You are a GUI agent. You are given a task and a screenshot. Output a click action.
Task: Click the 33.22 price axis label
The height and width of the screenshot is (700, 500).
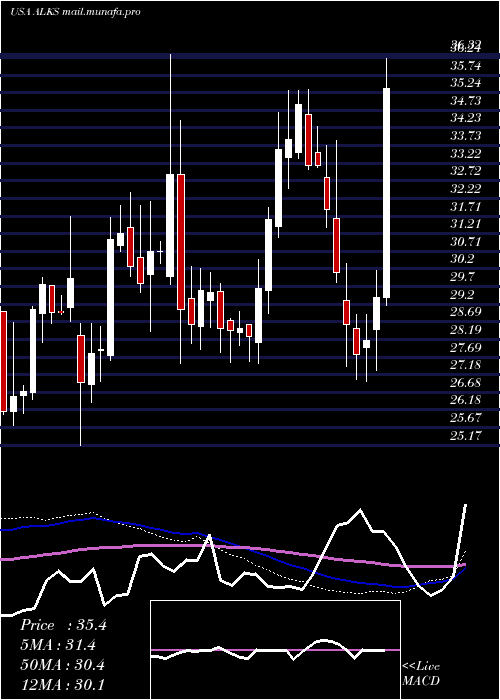point(466,154)
